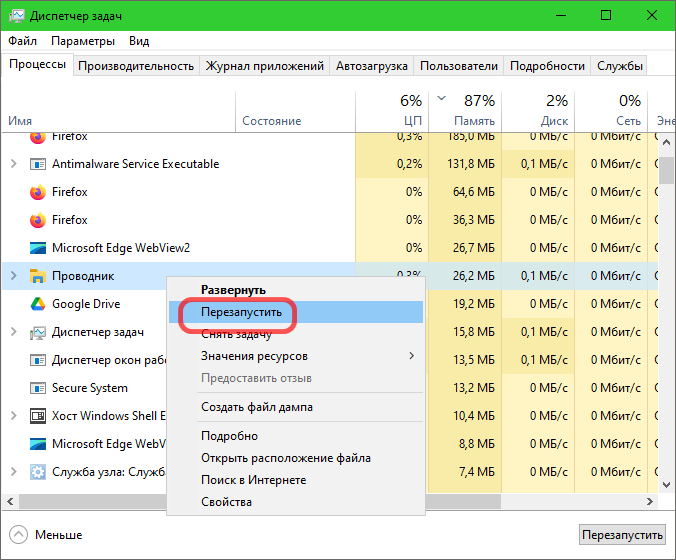Image resolution: width=676 pixels, height=560 pixels.
Task: Switch to the Производительность tab
Action: coord(135,66)
